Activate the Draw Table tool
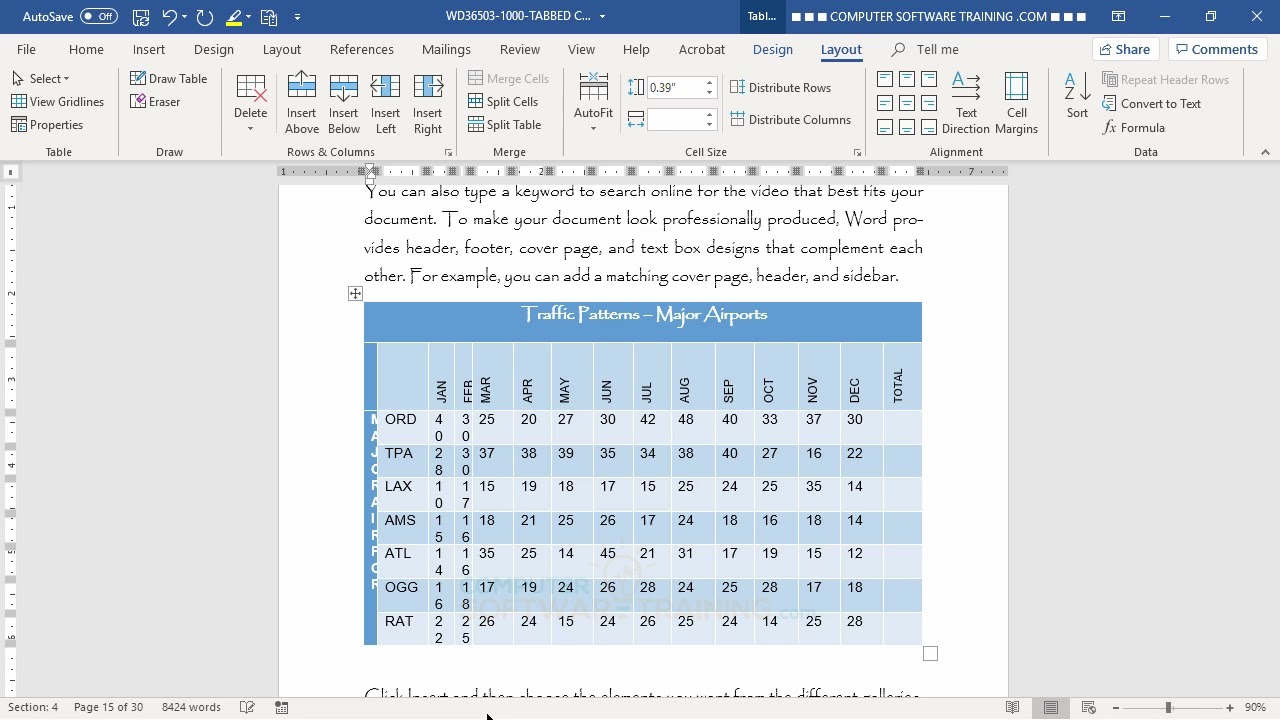This screenshot has width=1280, height=720. (x=169, y=79)
